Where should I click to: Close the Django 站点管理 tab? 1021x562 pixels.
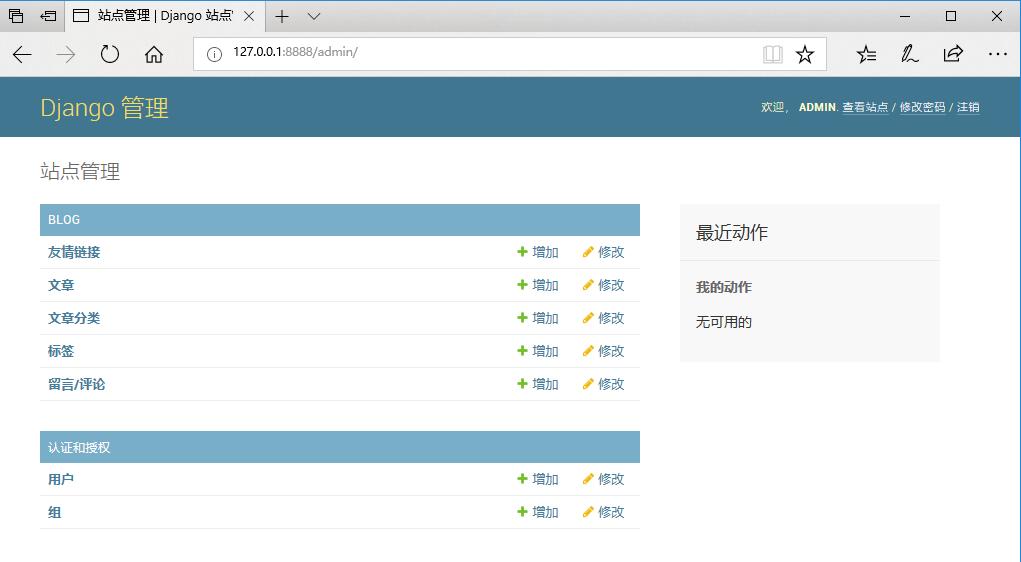(249, 16)
